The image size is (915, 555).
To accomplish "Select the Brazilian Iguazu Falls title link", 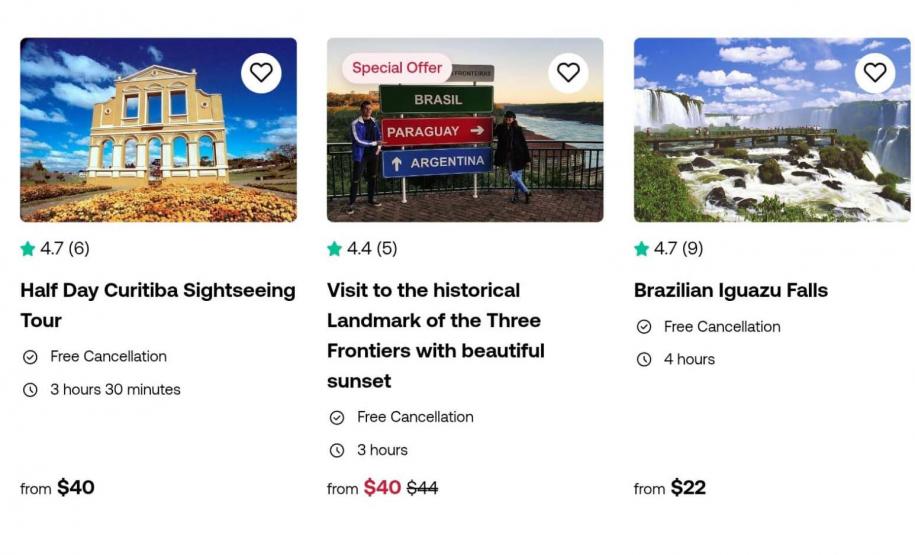I will pos(731,291).
